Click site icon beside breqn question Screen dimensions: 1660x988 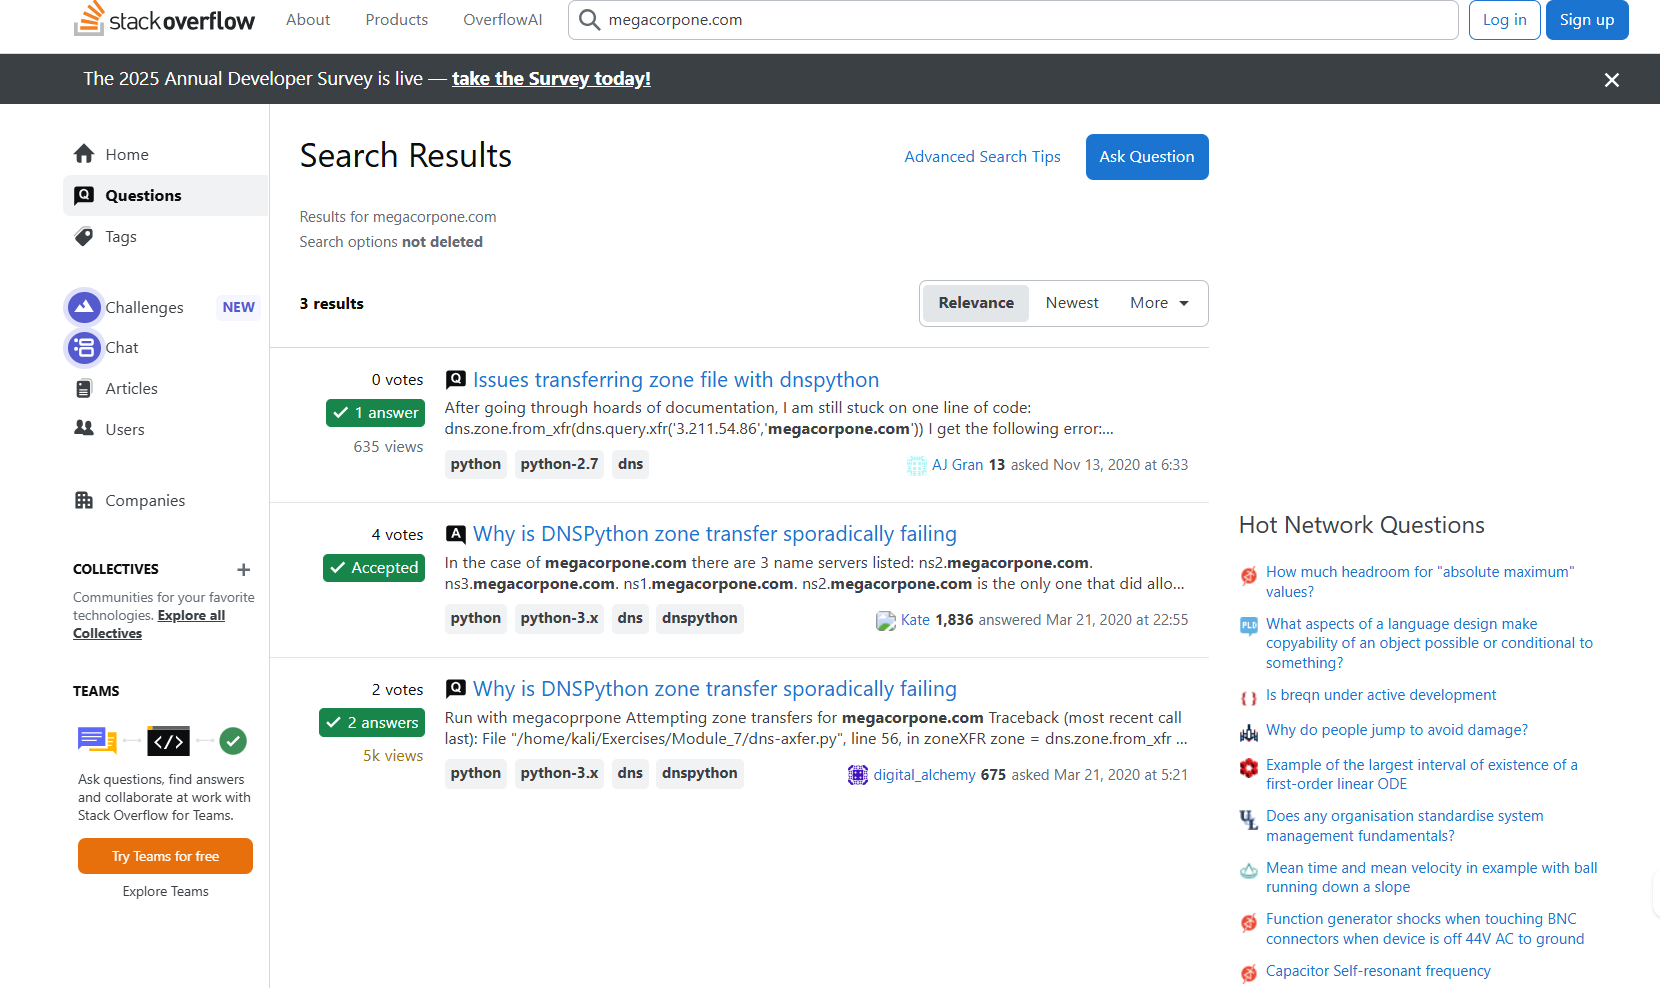[x=1249, y=698]
